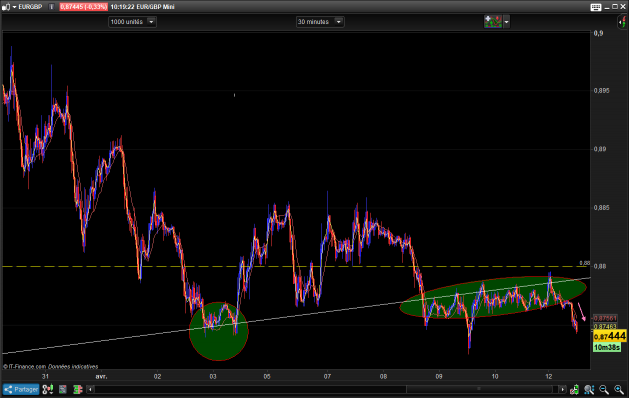Open the chart style candlestick icon
629x398 pixels.
tap(48, 389)
